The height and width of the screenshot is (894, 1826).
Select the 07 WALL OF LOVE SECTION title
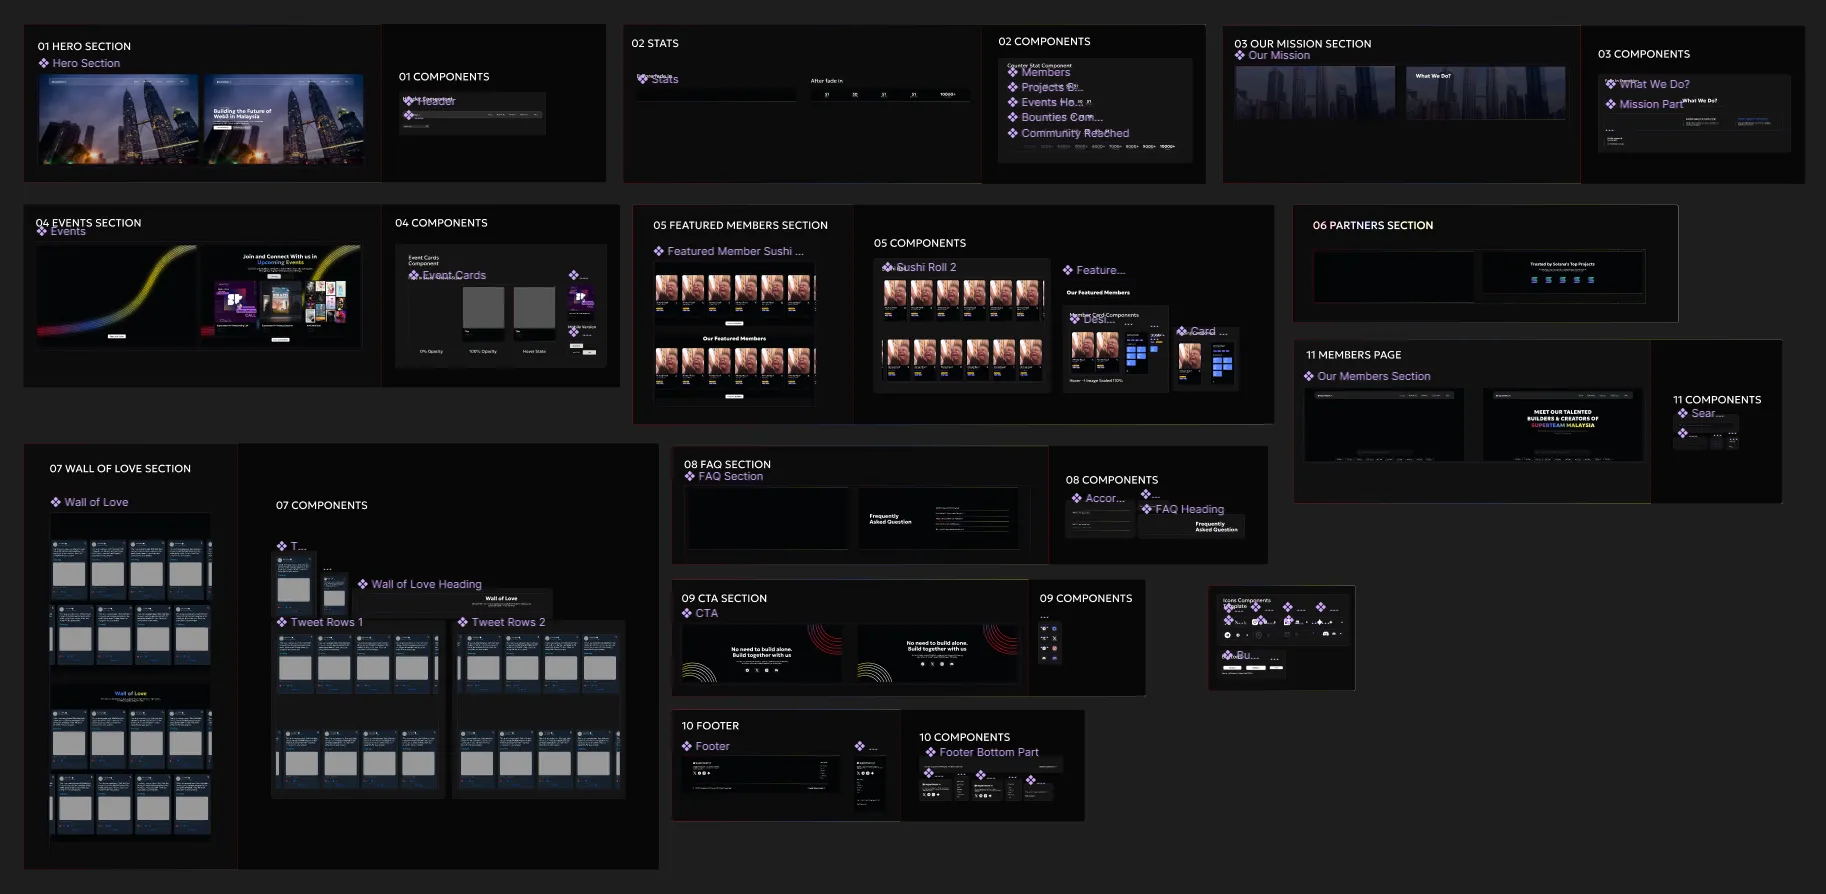tap(120, 468)
